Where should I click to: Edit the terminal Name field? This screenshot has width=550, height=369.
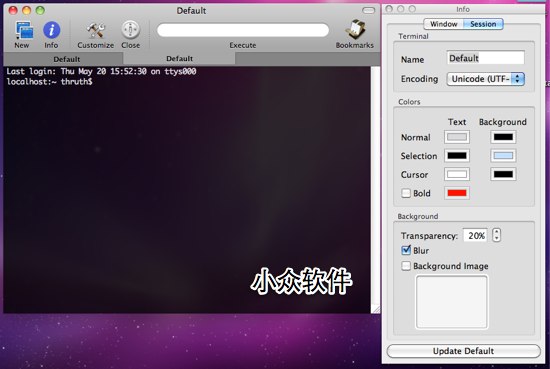coord(485,58)
